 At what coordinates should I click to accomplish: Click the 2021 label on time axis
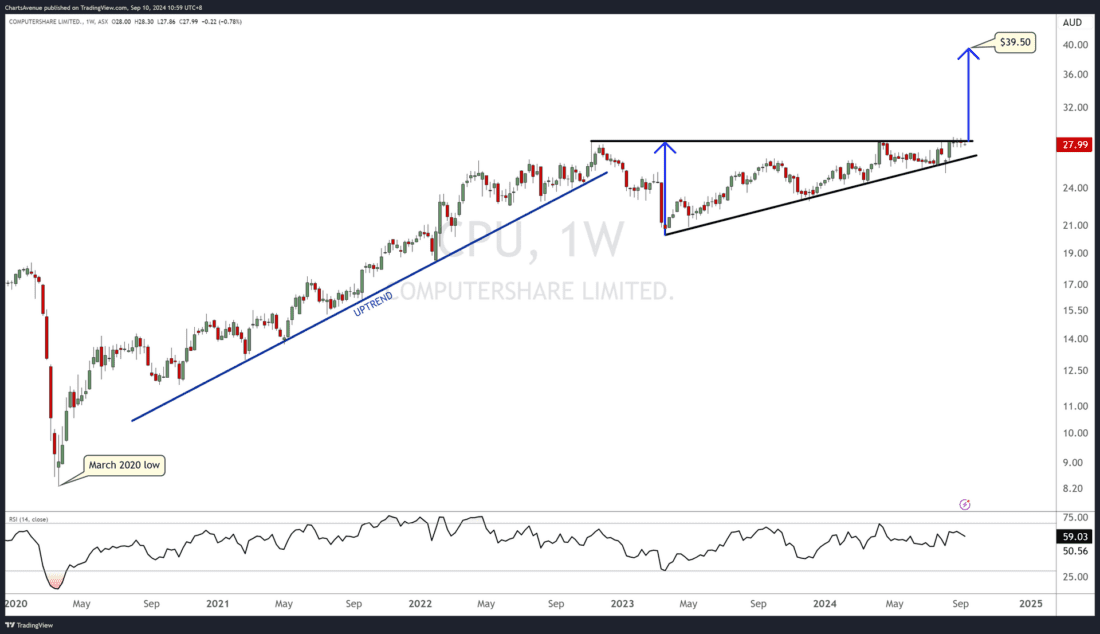point(217,603)
